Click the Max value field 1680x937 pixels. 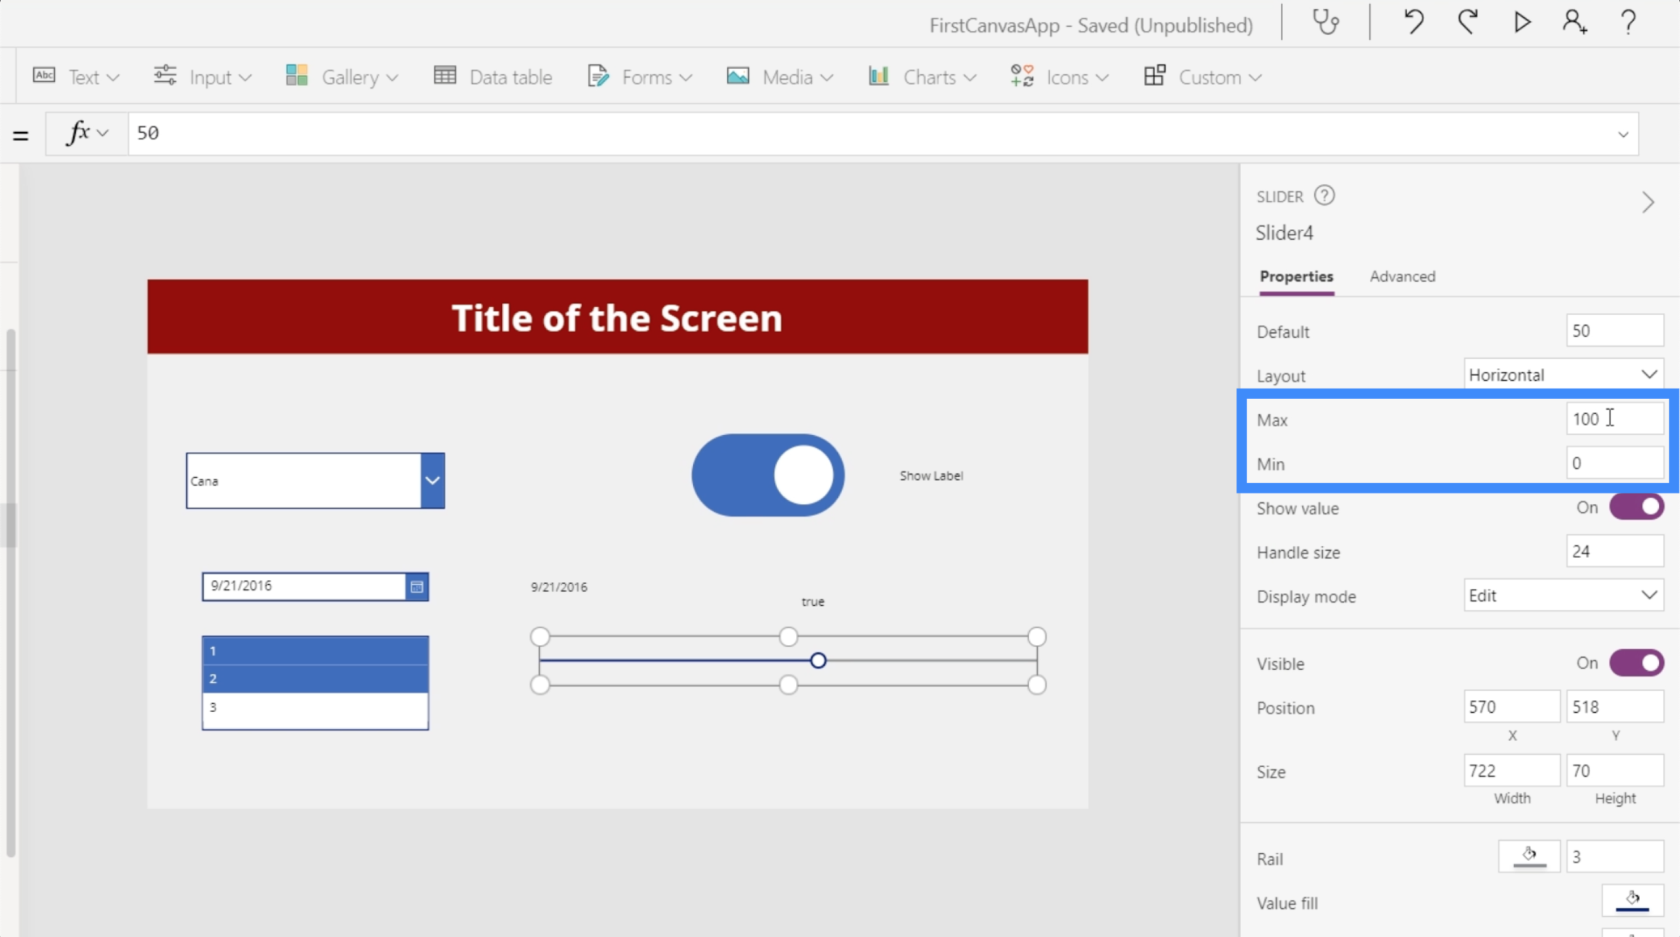point(1614,419)
